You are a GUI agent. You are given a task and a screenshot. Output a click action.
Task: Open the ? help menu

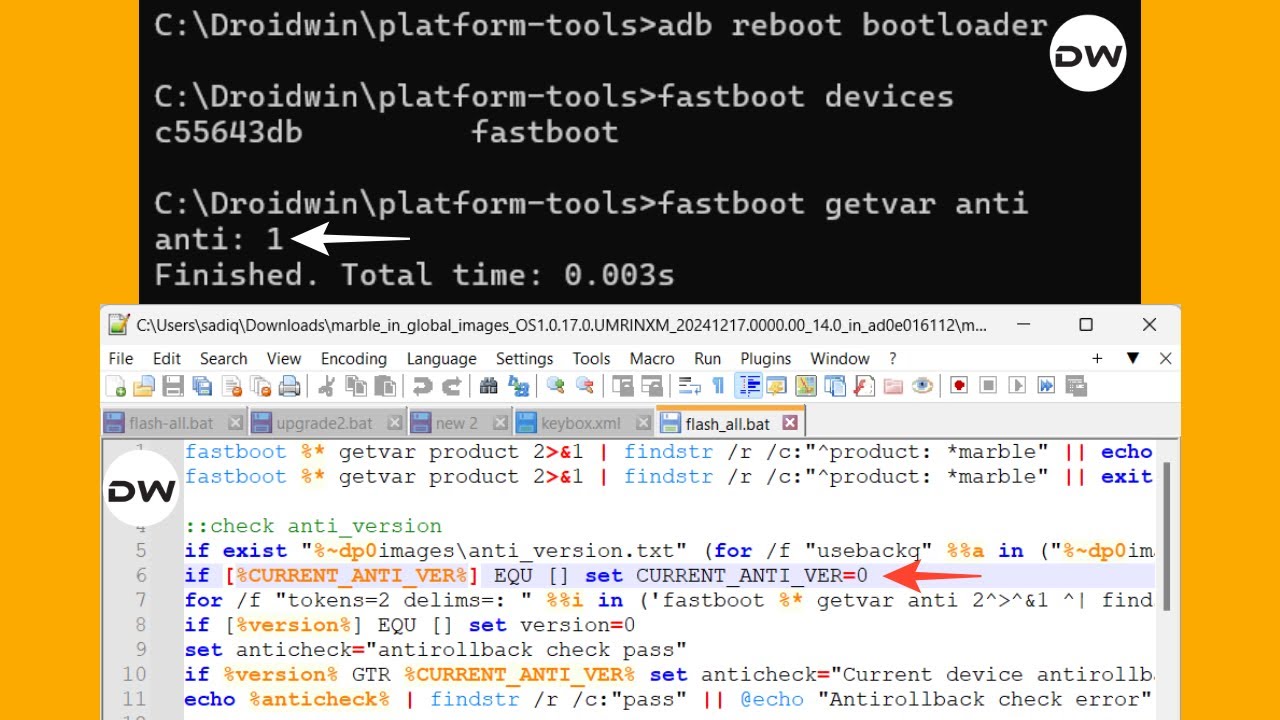pyautogui.click(x=893, y=358)
